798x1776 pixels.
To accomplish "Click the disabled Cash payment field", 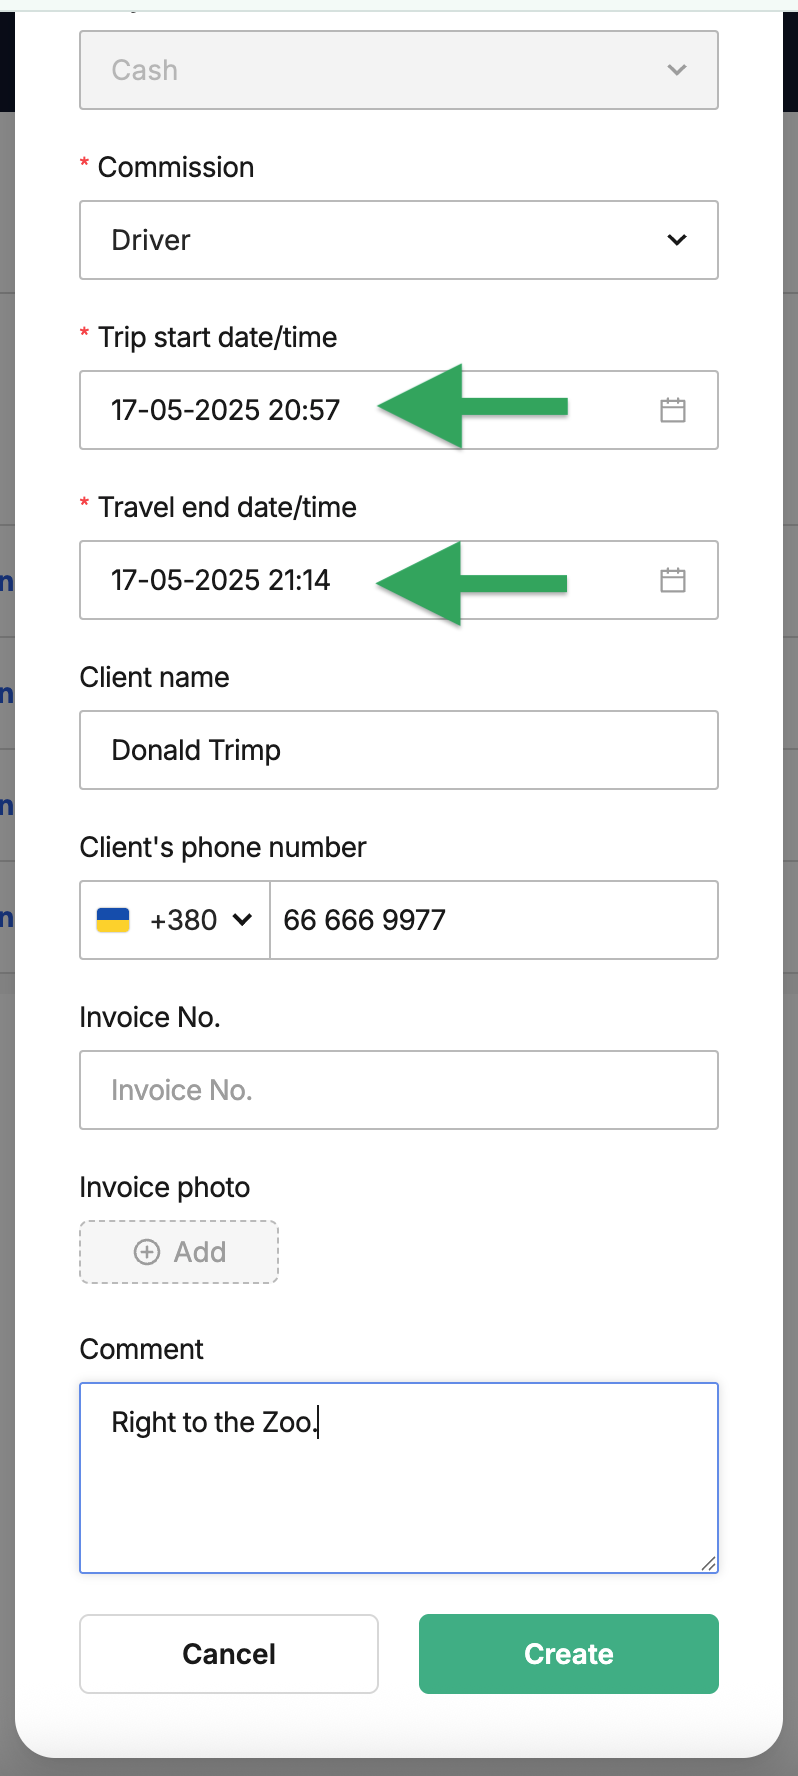I will click(x=399, y=70).
